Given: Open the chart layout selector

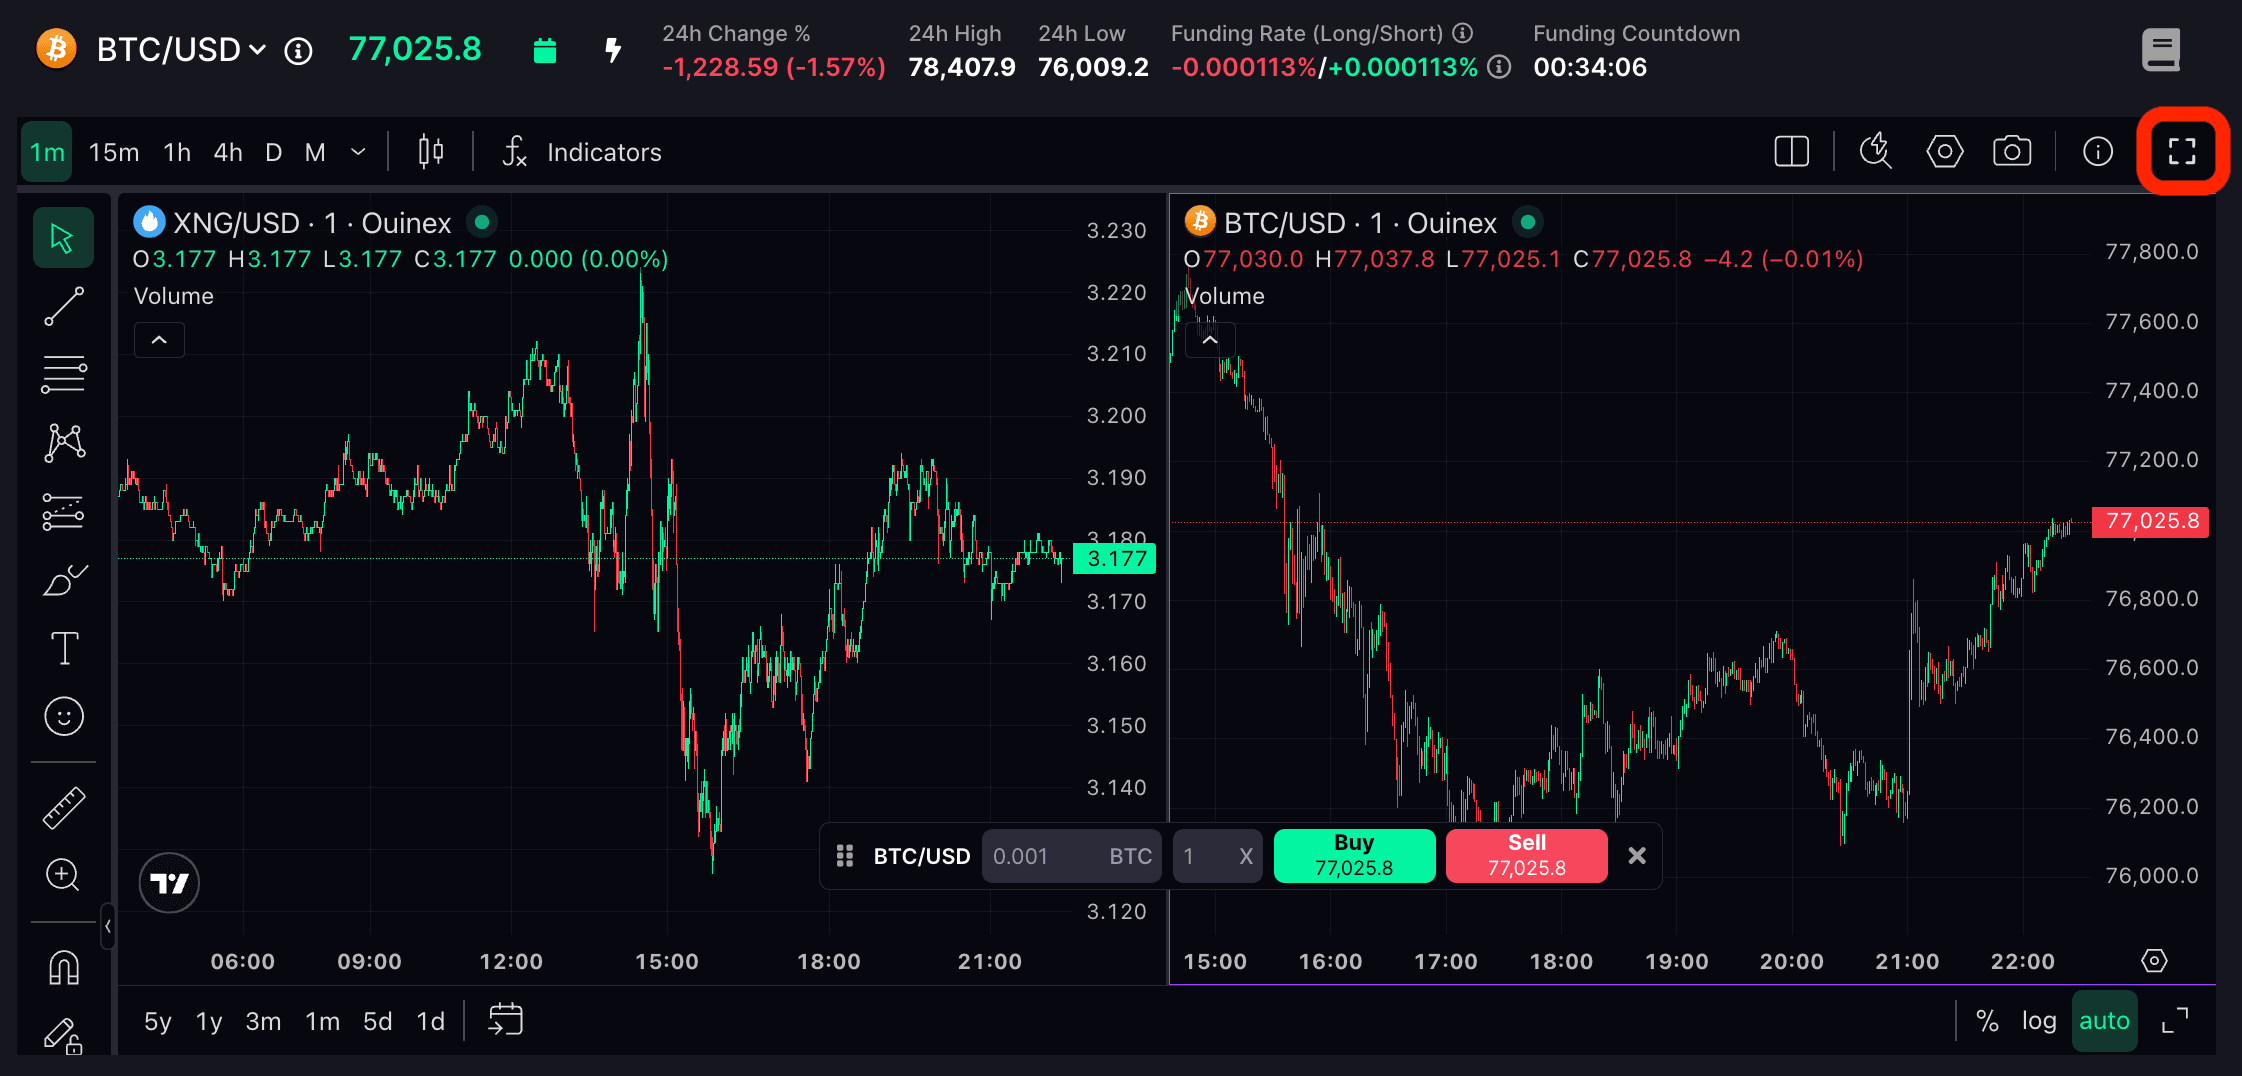Looking at the screenshot, I should pyautogui.click(x=1791, y=152).
